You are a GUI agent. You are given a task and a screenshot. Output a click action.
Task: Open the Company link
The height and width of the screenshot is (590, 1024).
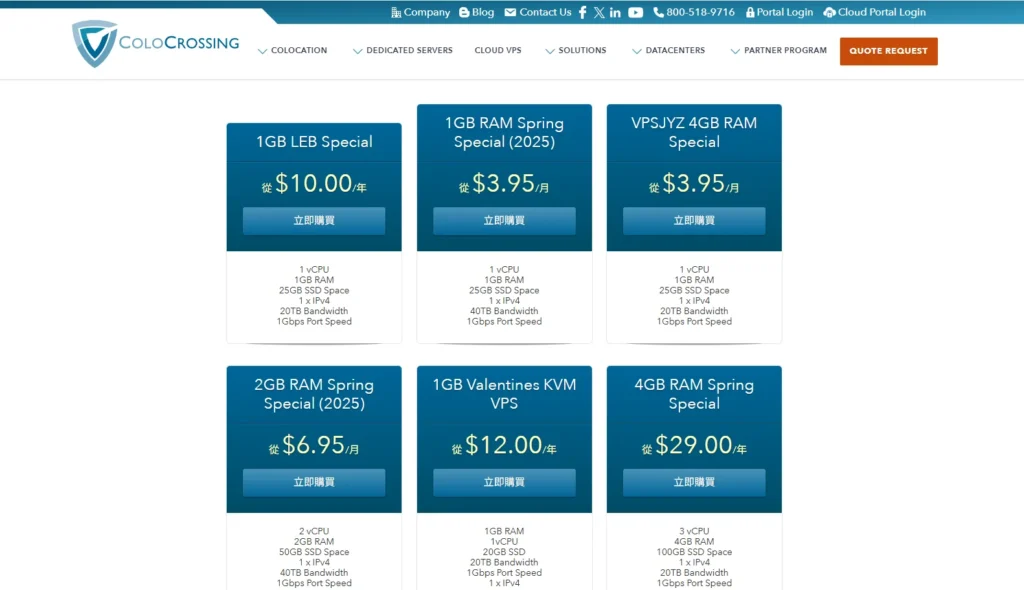coord(426,12)
